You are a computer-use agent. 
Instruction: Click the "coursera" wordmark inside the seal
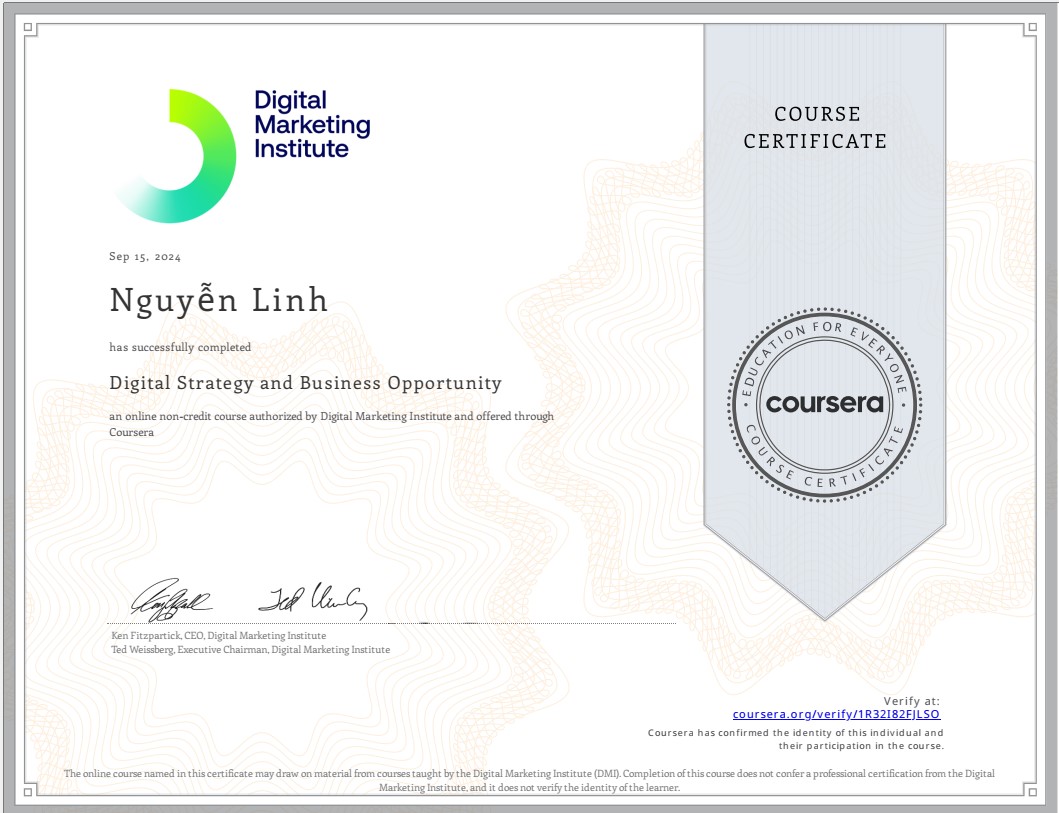(824, 404)
